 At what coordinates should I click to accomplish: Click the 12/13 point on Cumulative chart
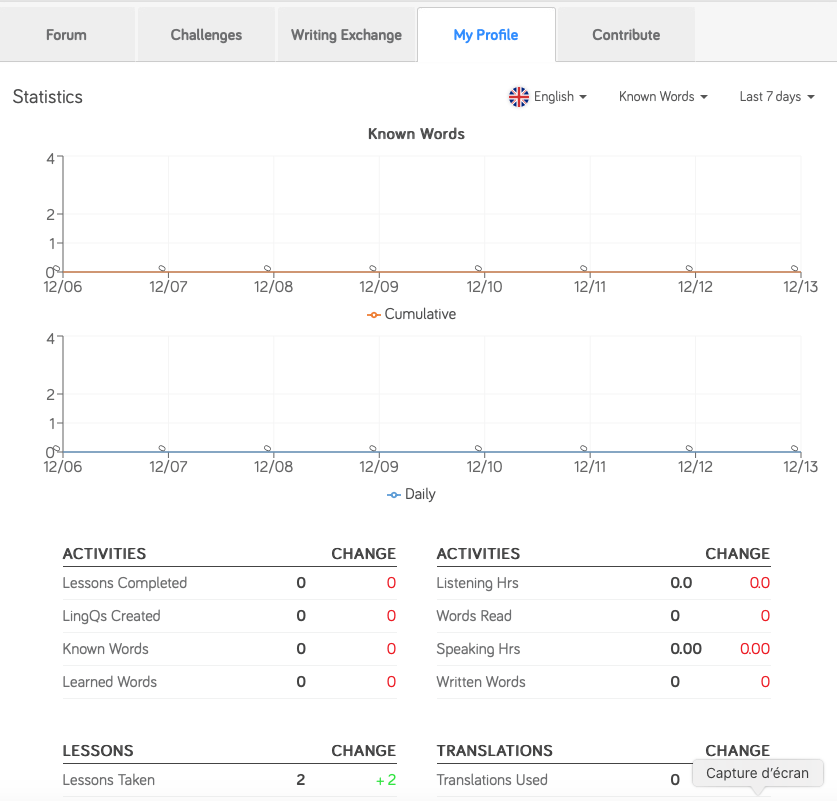pyautogui.click(x=795, y=268)
